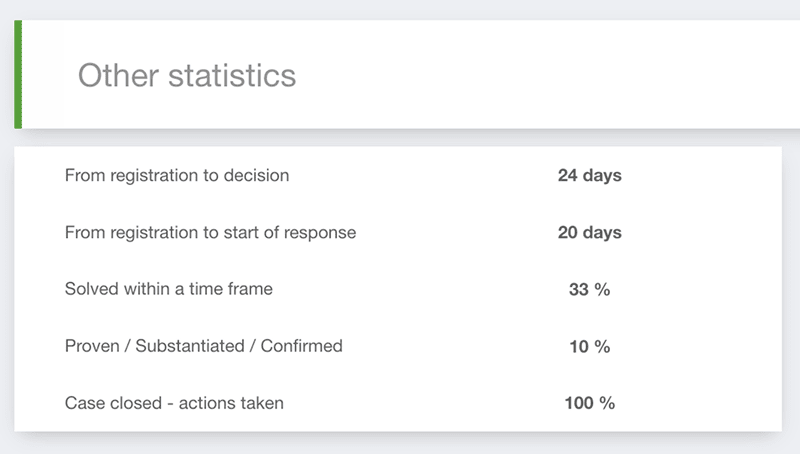Click the word response in the second row
The image size is (800, 454).
coord(320,233)
